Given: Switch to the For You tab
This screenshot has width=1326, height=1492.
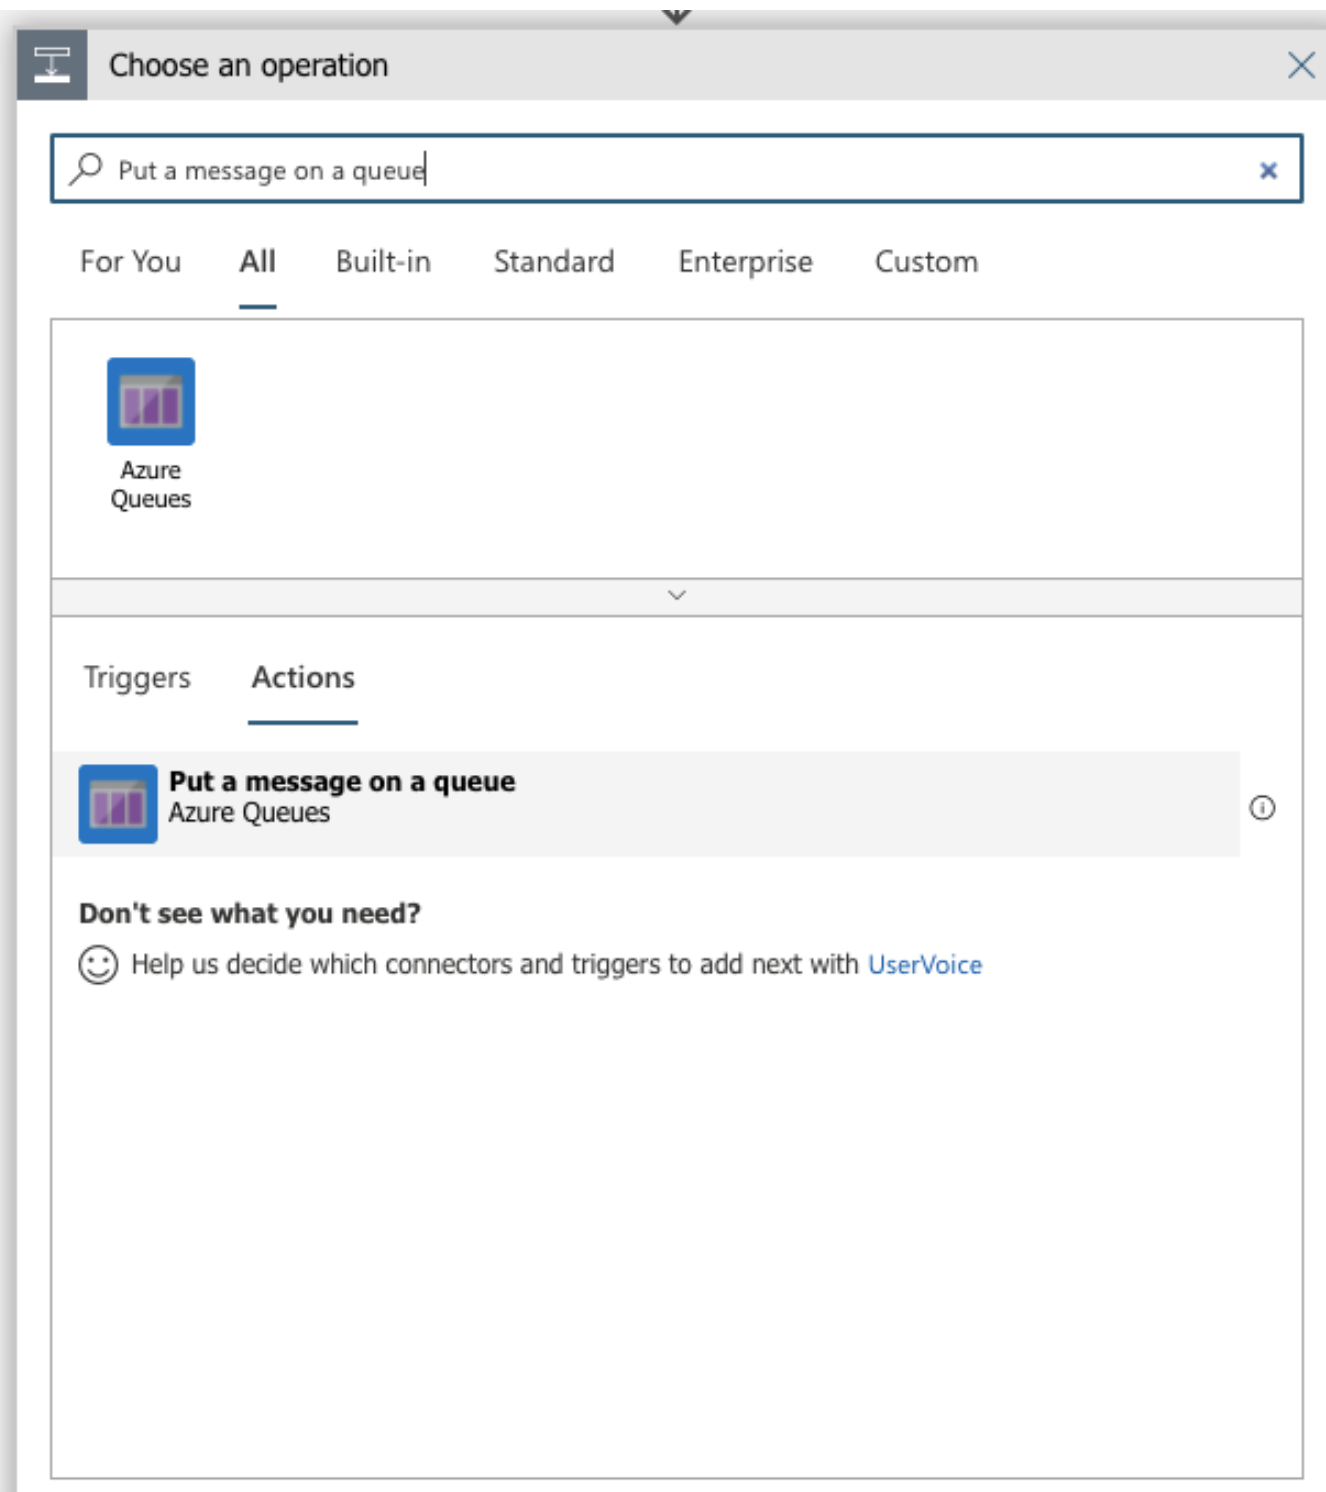Looking at the screenshot, I should 131,262.
